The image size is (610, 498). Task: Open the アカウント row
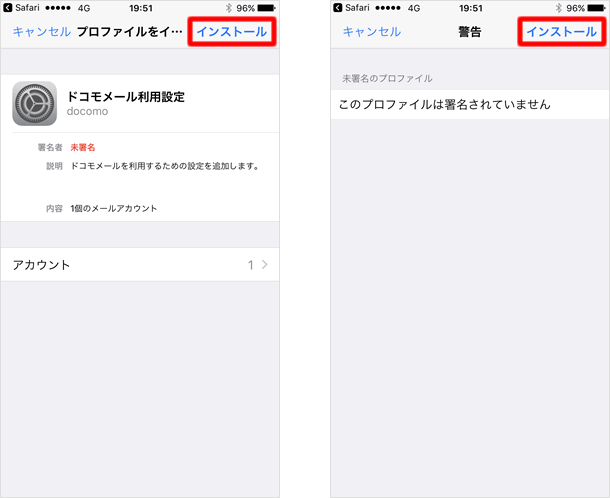point(140,265)
